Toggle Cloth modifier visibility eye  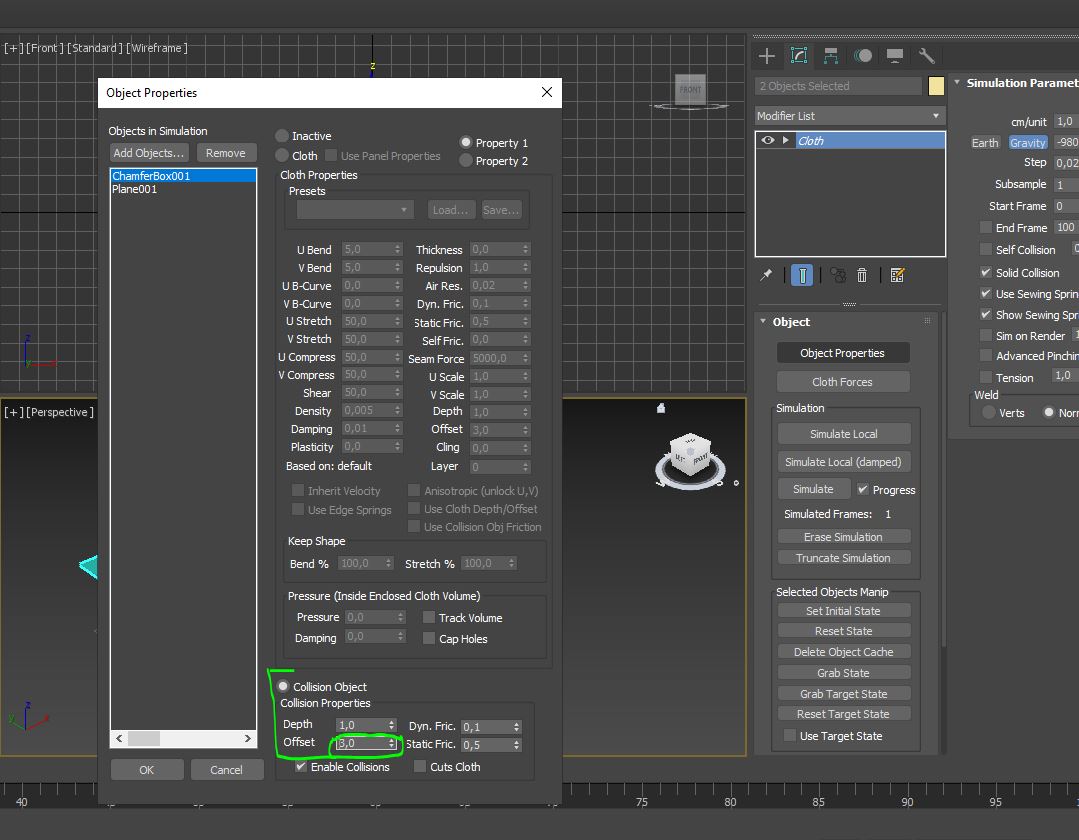coord(768,141)
